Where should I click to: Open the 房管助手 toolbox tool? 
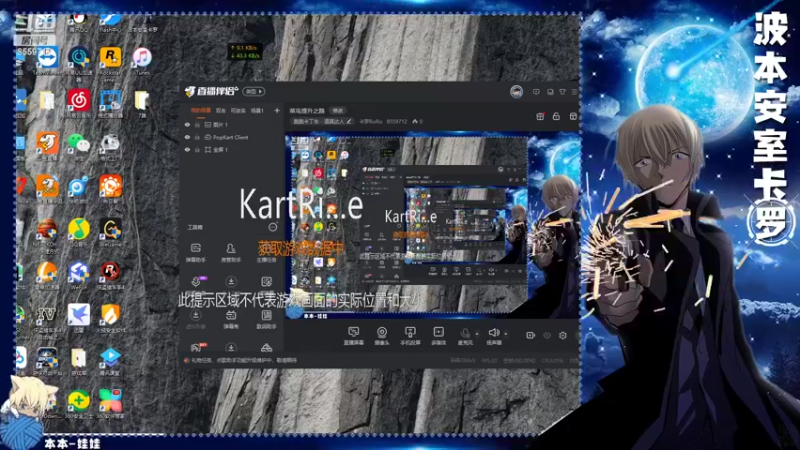coord(231,253)
